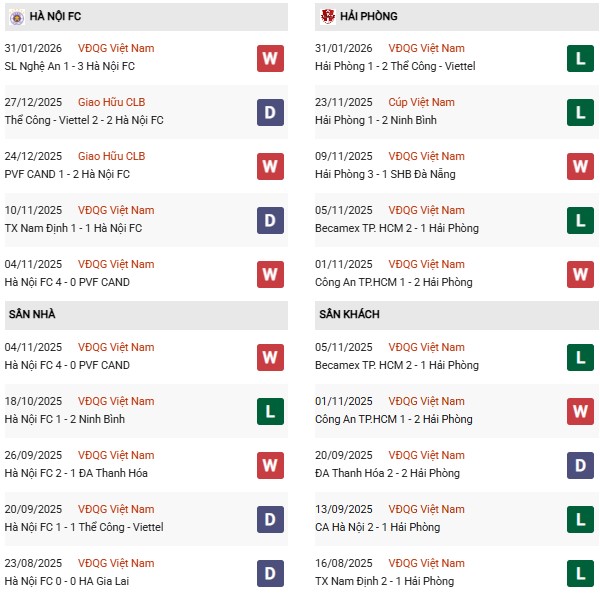Open the HÀ NỘI FC header tab
The width and height of the screenshot is (600, 593).
[56, 16]
